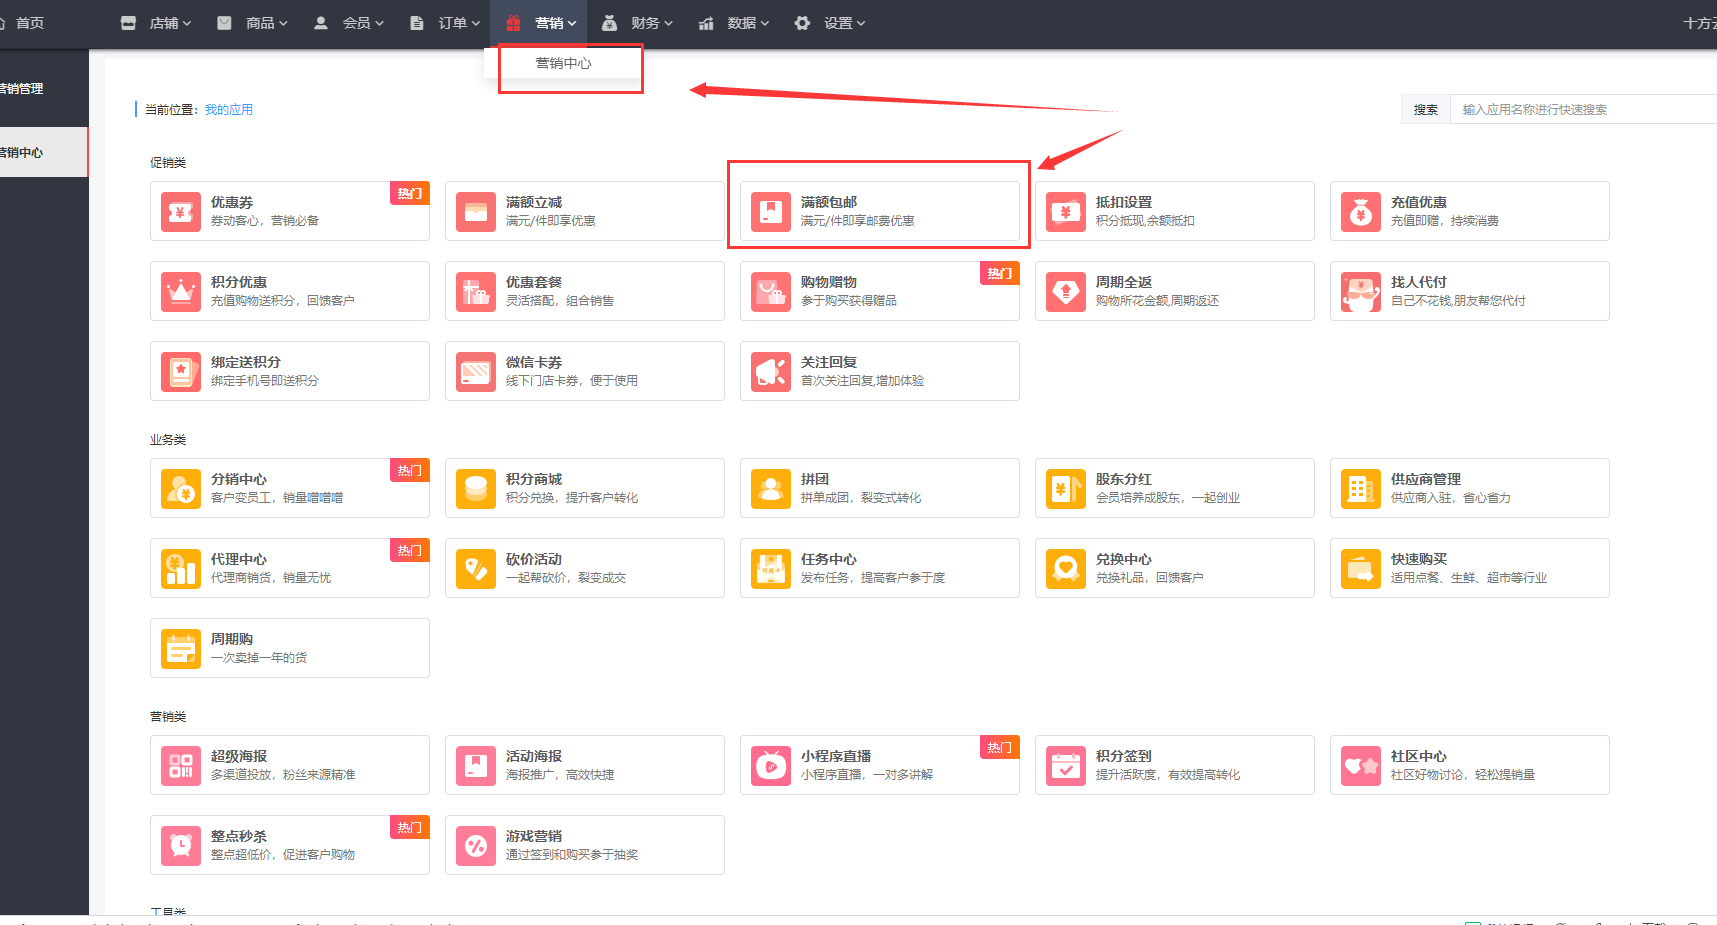The width and height of the screenshot is (1717, 925).
Task: Open the 抵扣设置 app icon
Action: coord(1066,211)
